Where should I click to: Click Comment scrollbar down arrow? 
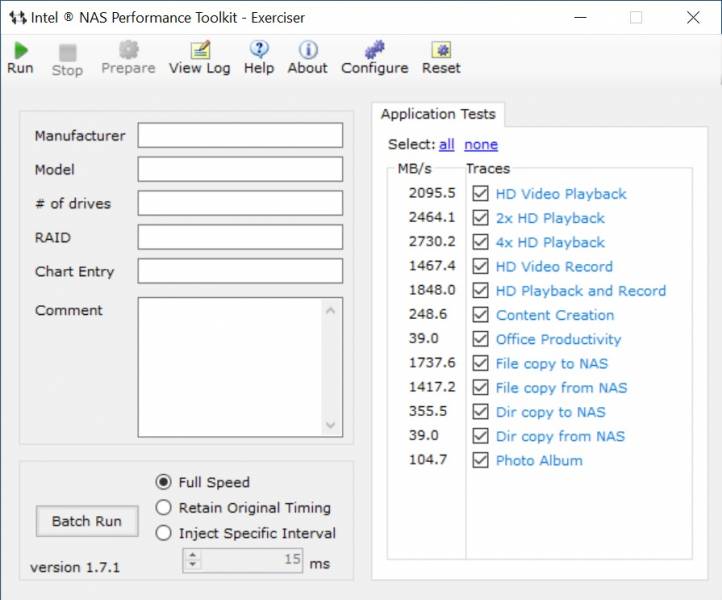(330, 424)
